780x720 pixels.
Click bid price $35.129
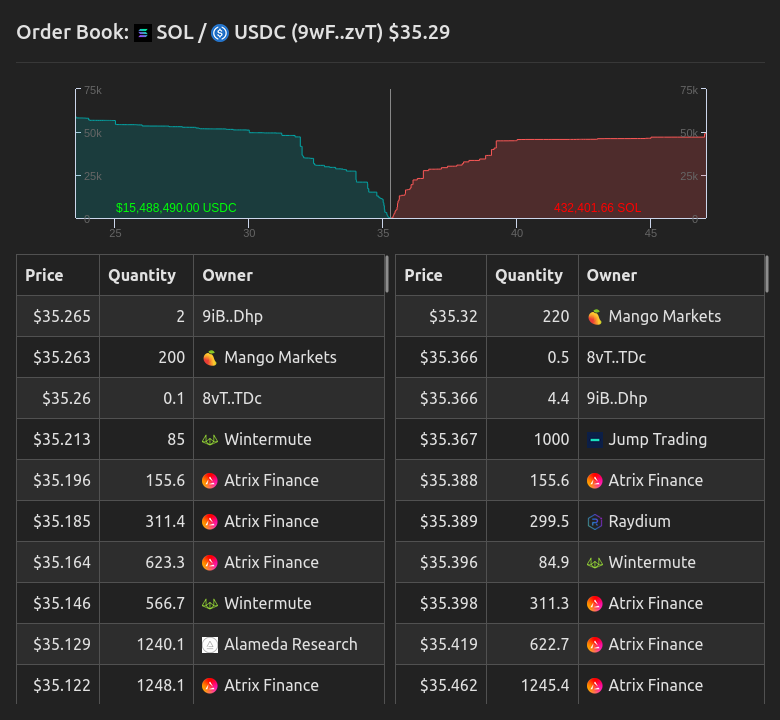point(62,645)
